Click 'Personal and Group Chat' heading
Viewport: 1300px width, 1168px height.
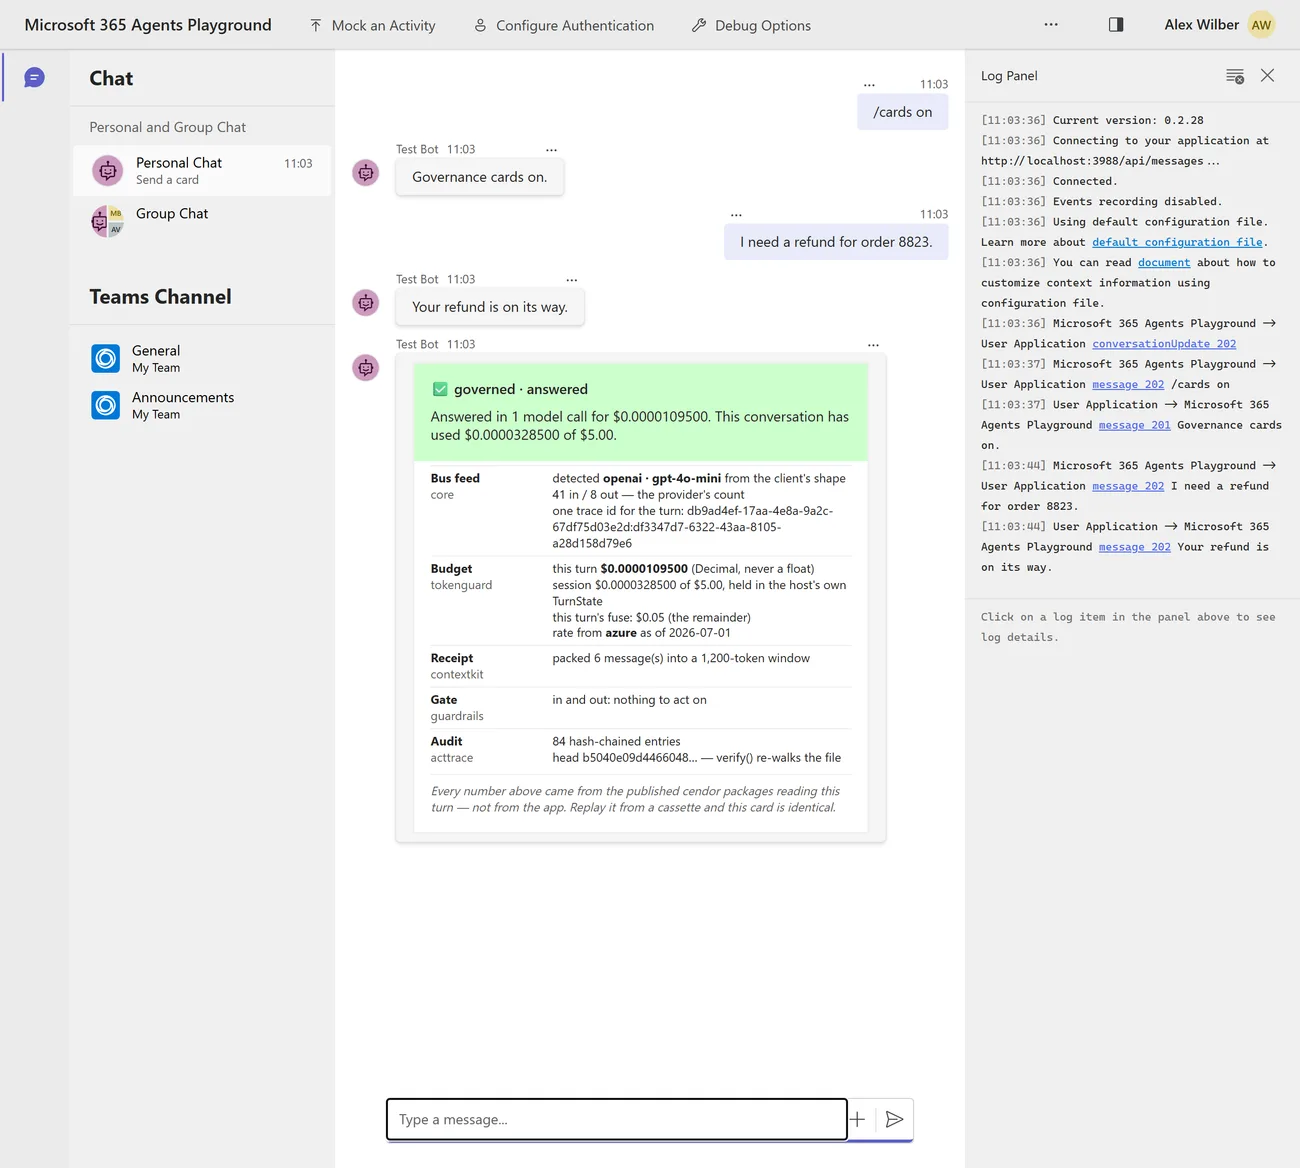[x=167, y=127]
